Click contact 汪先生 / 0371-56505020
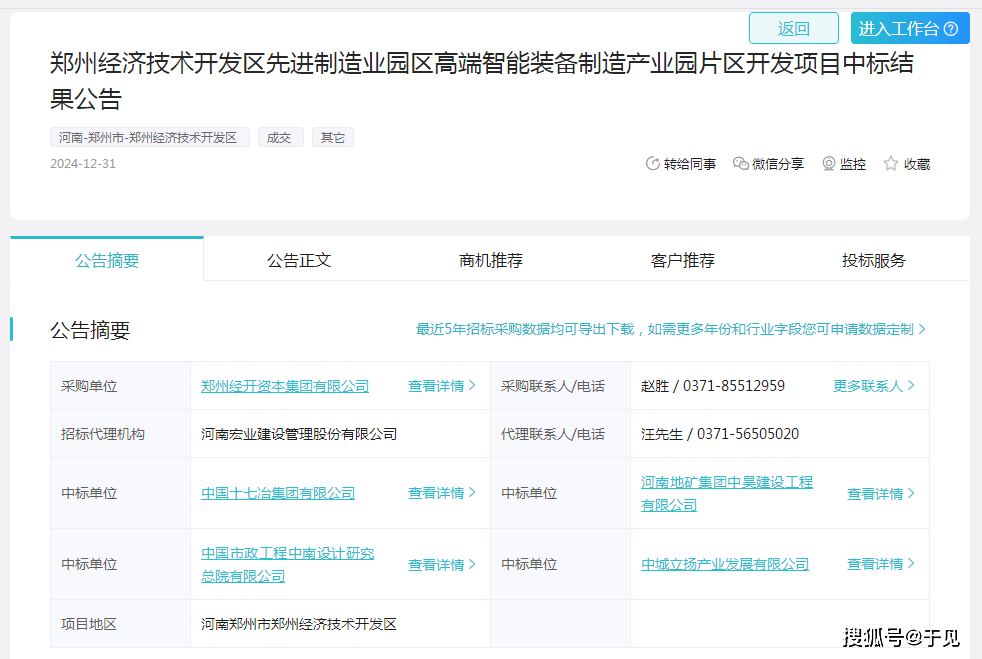The width and height of the screenshot is (982, 659). coord(720,434)
